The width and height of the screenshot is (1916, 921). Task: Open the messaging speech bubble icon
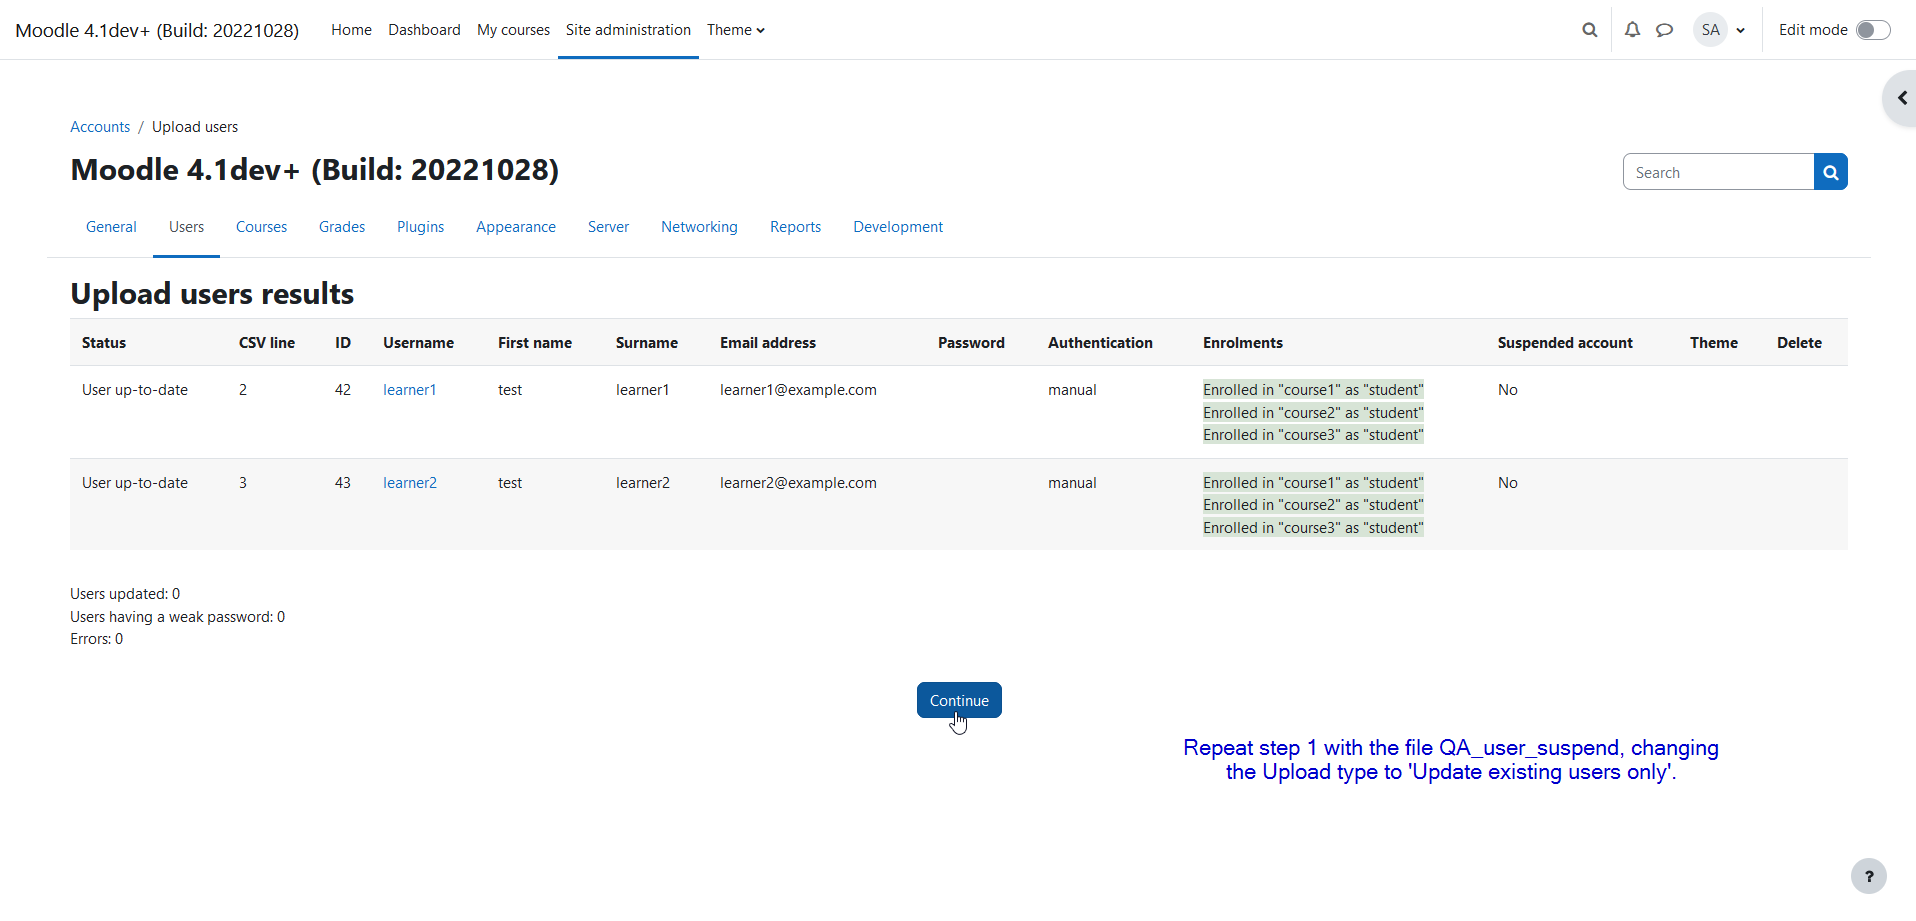(x=1664, y=30)
